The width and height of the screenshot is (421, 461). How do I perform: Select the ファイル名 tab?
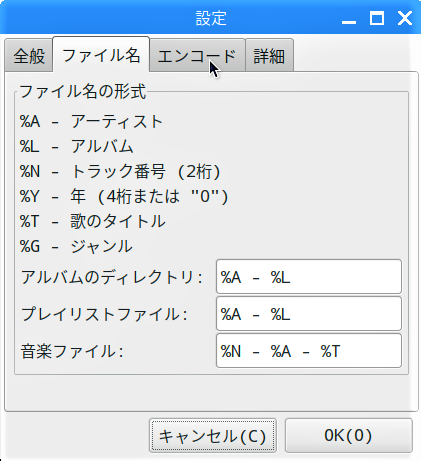(101, 55)
